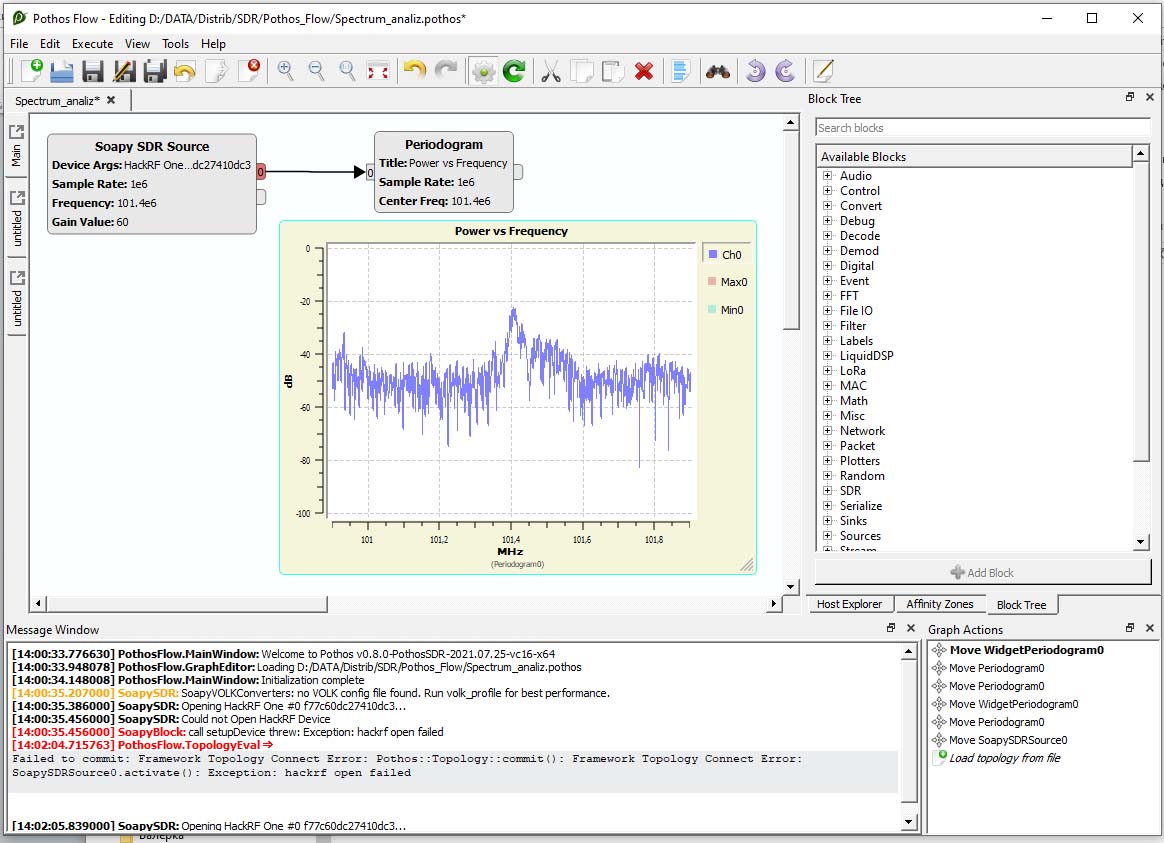Expand the Filter category
1164x843 pixels.
point(828,326)
